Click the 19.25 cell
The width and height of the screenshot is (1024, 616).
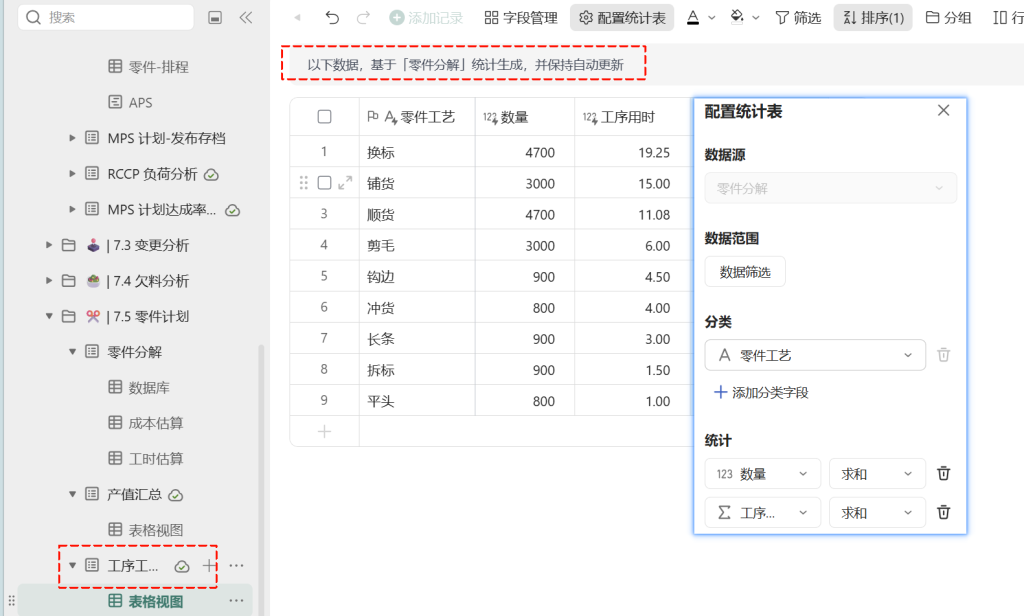[x=633, y=152]
